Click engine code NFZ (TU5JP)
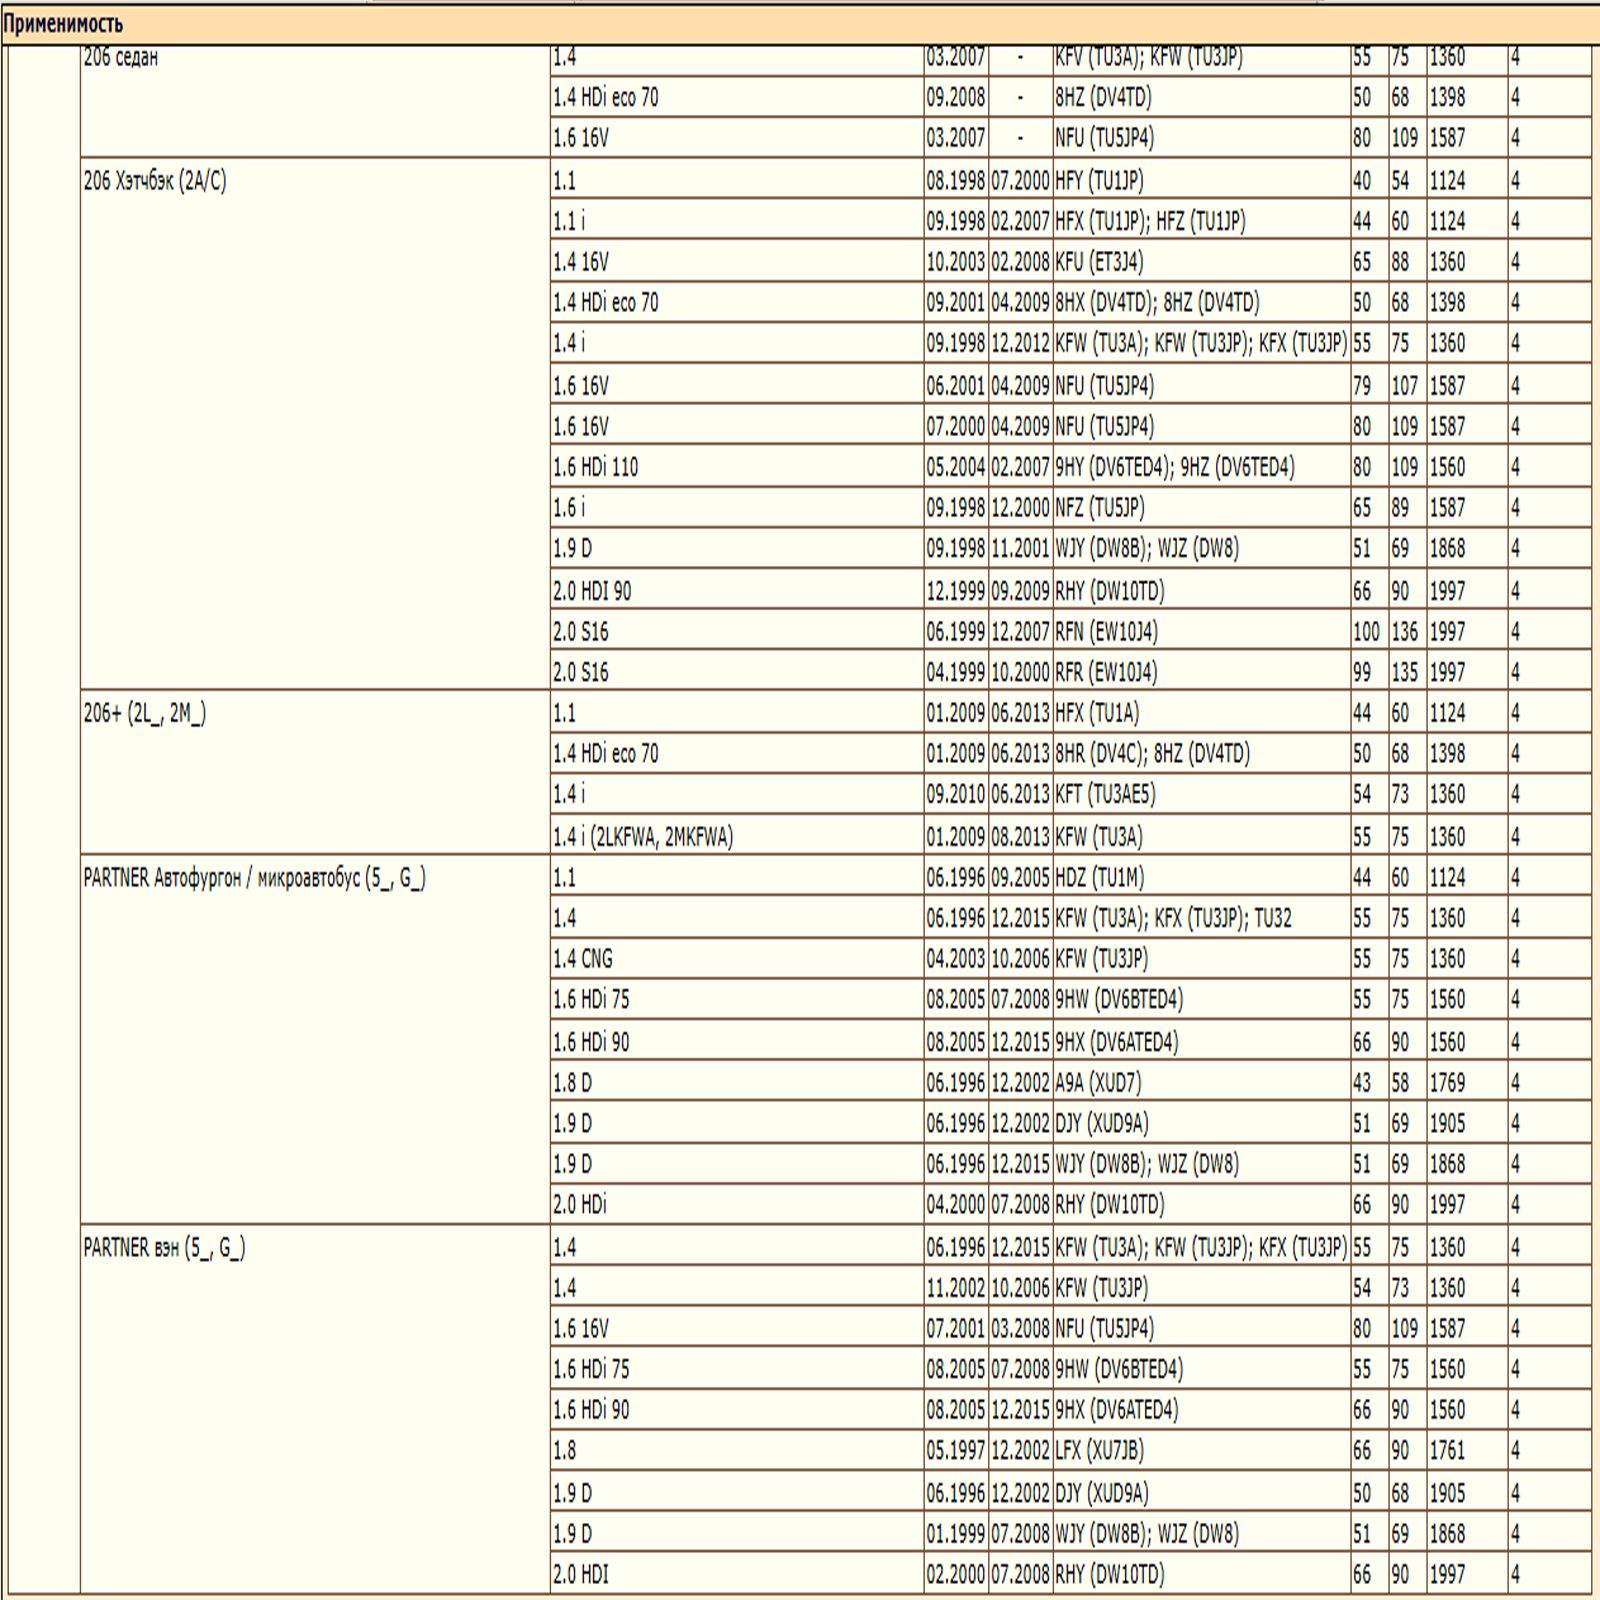 click(x=1099, y=508)
